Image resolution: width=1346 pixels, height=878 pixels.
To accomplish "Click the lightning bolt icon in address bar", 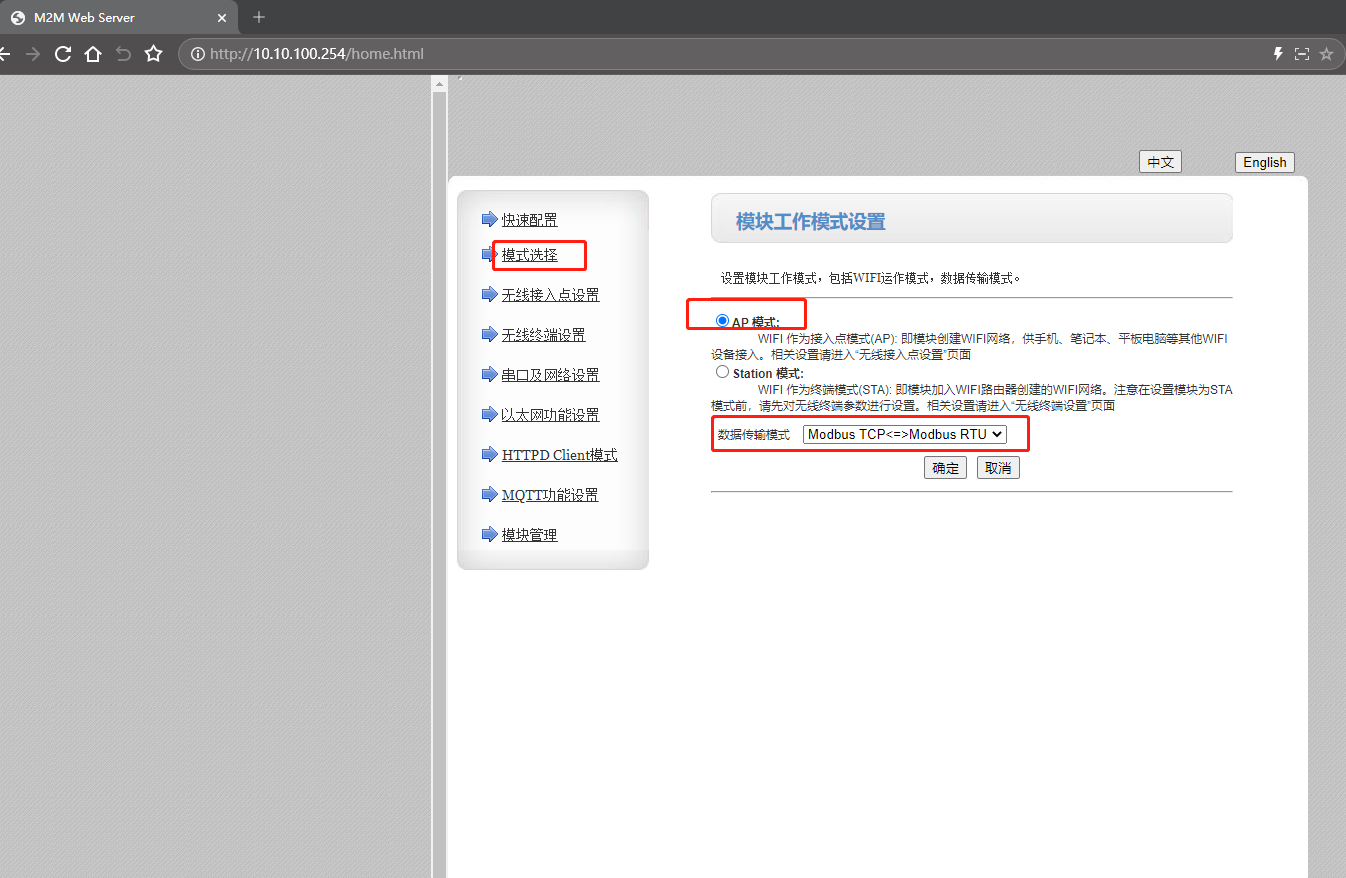I will point(1277,54).
